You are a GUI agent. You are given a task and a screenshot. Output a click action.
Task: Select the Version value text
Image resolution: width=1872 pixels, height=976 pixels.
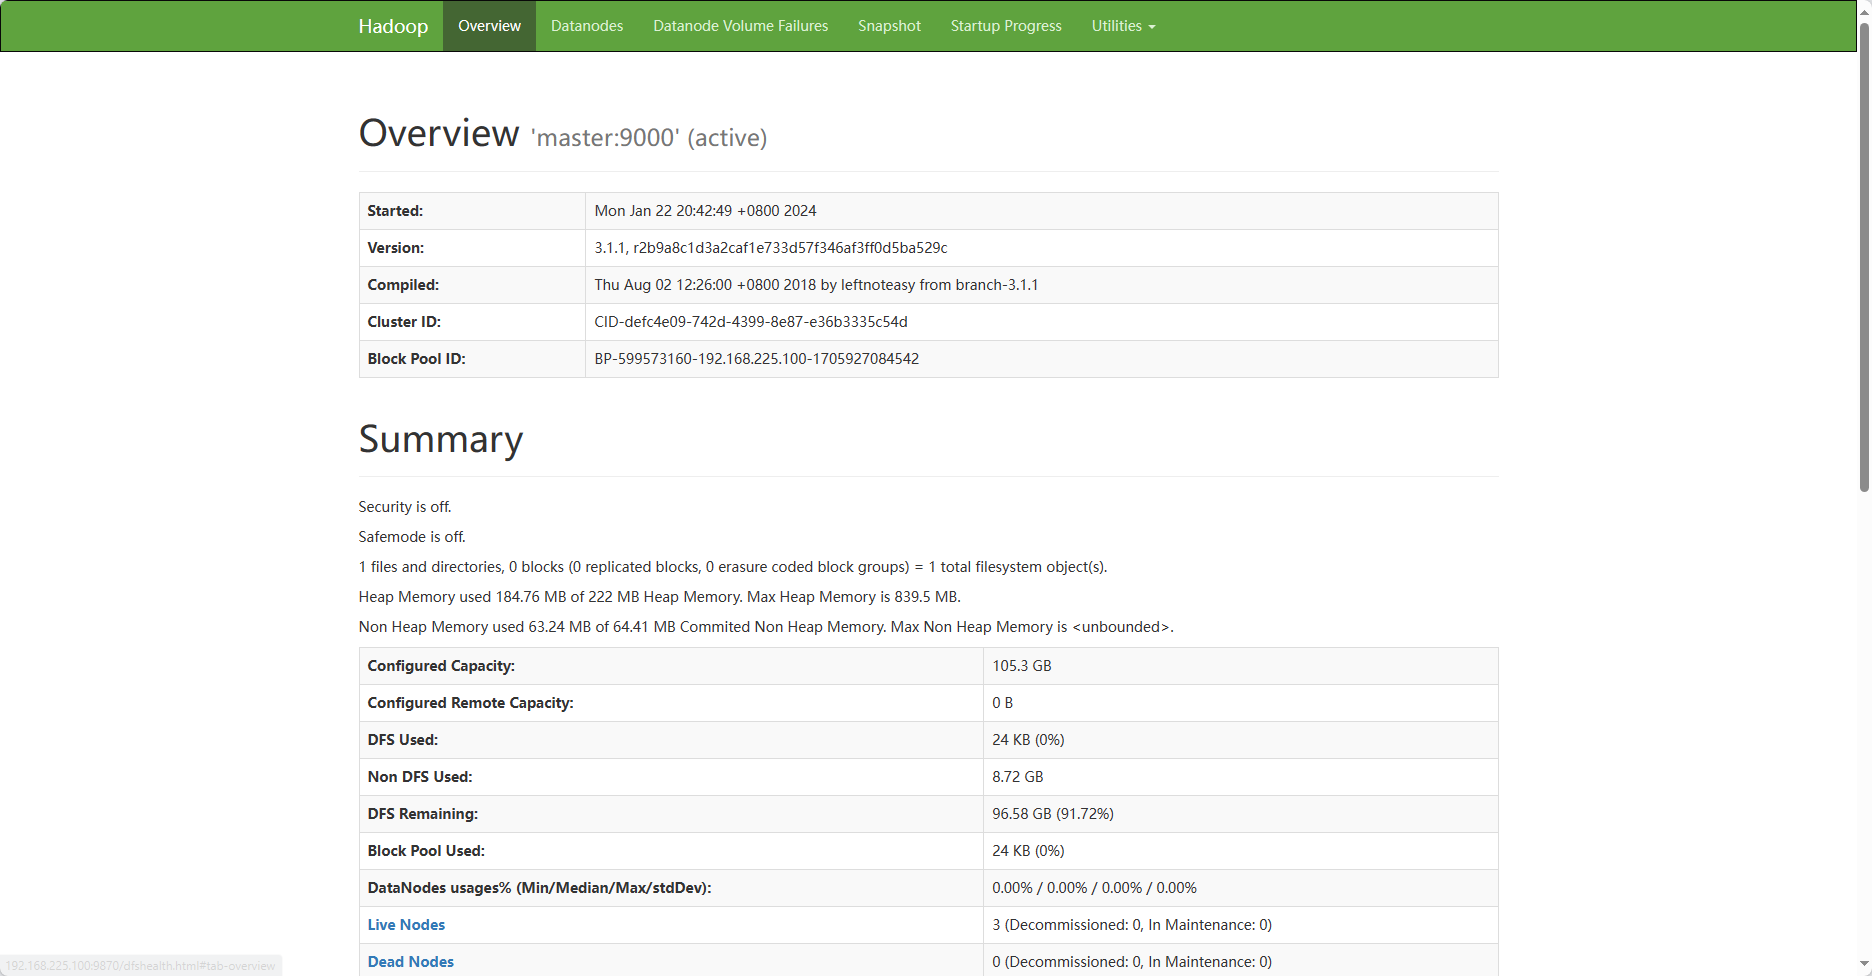coord(771,248)
